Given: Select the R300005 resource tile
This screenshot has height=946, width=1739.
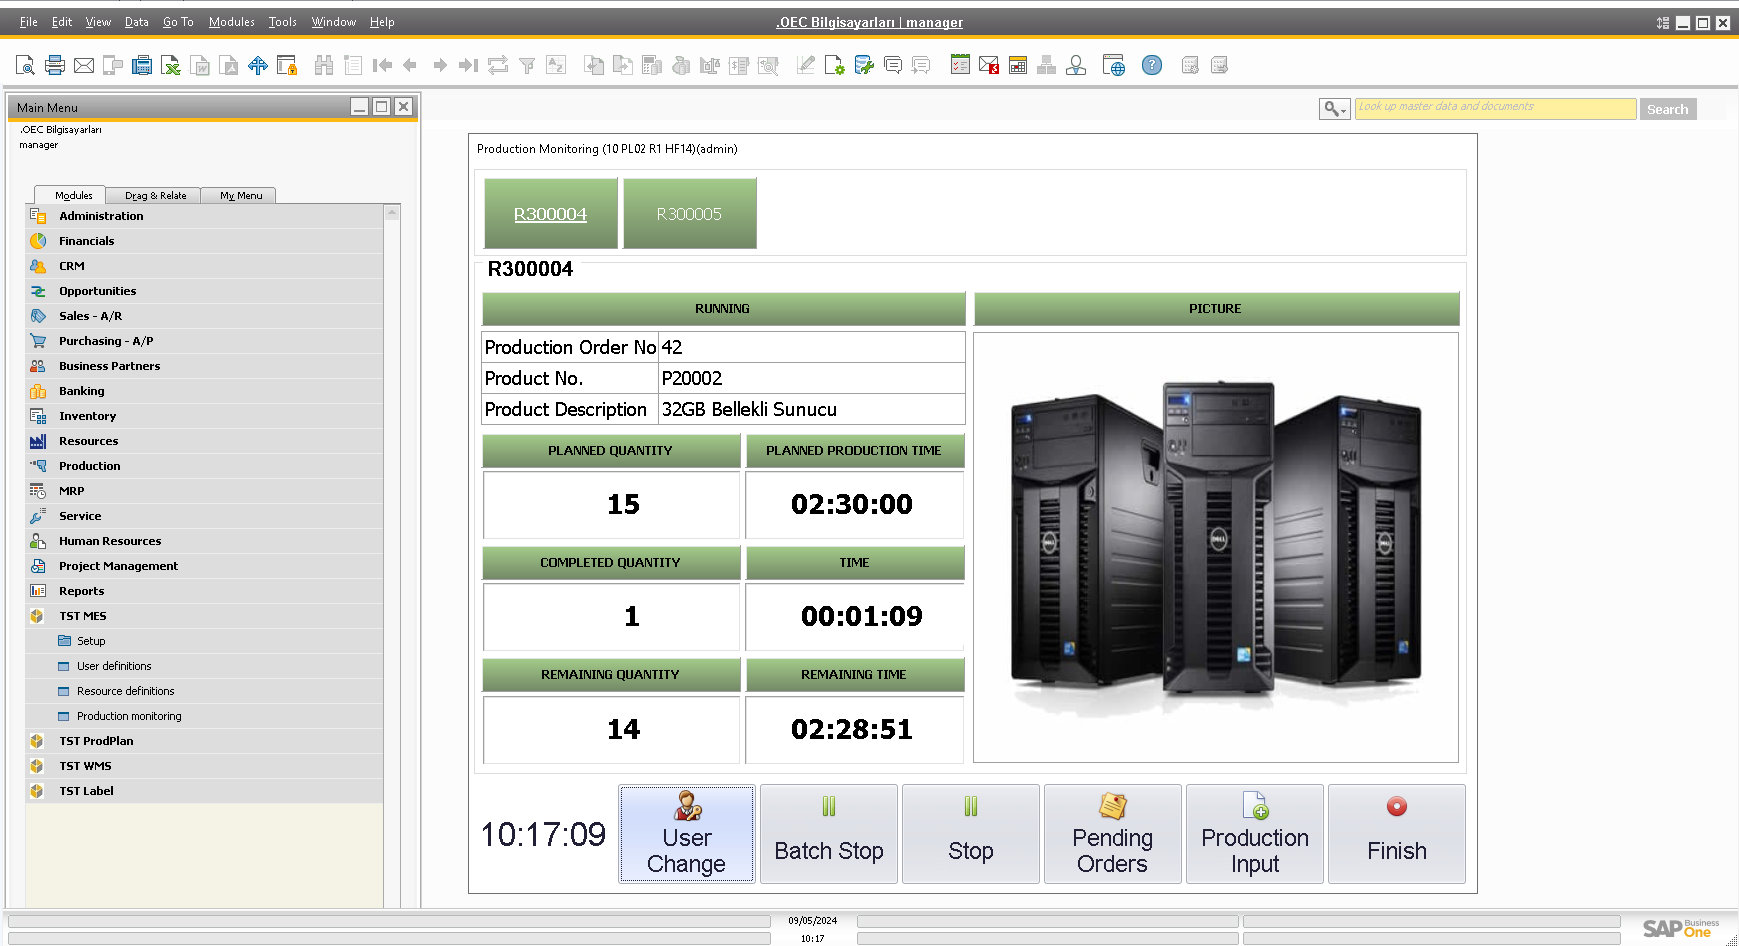Looking at the screenshot, I should (x=689, y=214).
